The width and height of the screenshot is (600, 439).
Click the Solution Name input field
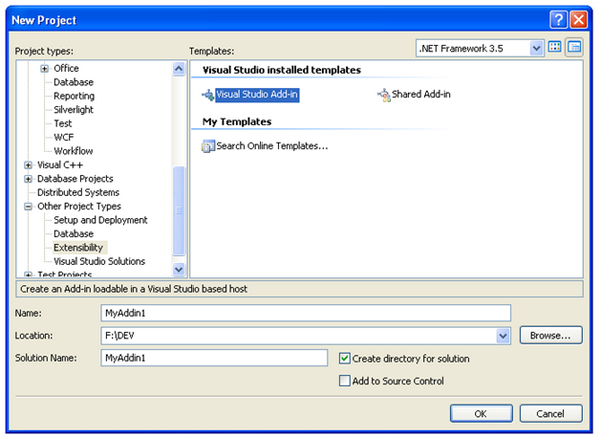(214, 358)
